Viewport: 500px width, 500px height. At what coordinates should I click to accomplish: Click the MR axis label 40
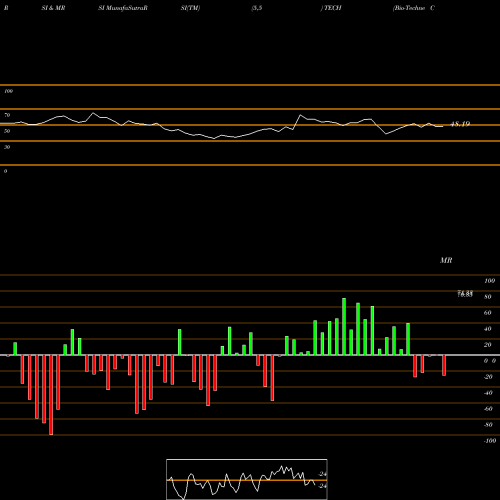488,329
